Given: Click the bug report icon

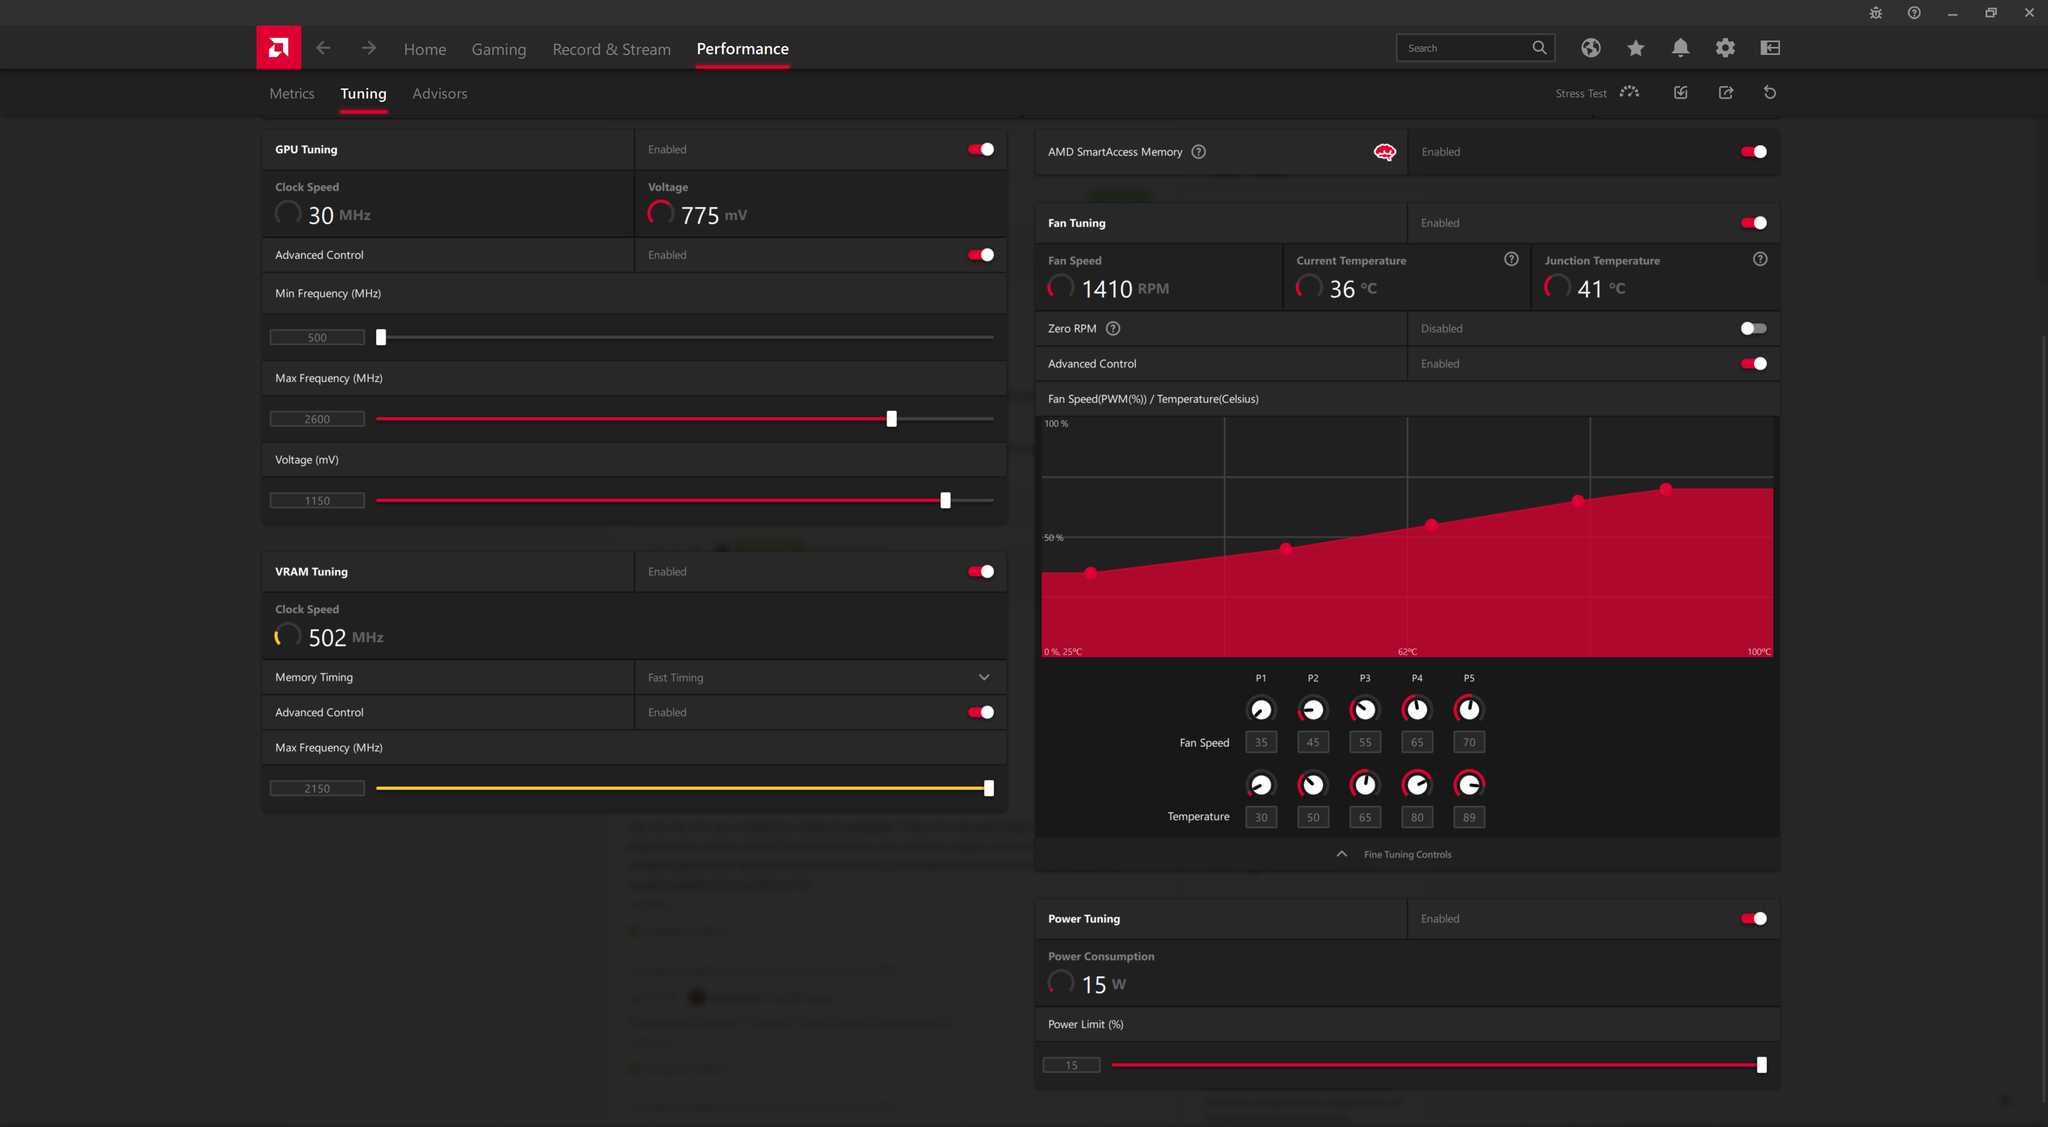Looking at the screenshot, I should (x=1875, y=13).
